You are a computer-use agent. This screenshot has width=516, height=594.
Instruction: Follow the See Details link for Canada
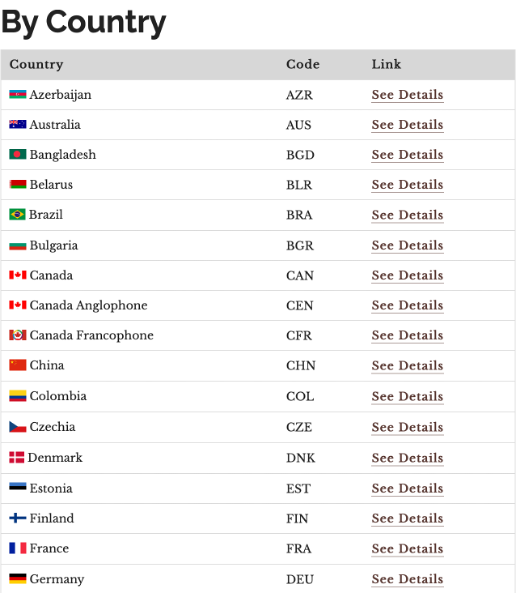point(407,275)
